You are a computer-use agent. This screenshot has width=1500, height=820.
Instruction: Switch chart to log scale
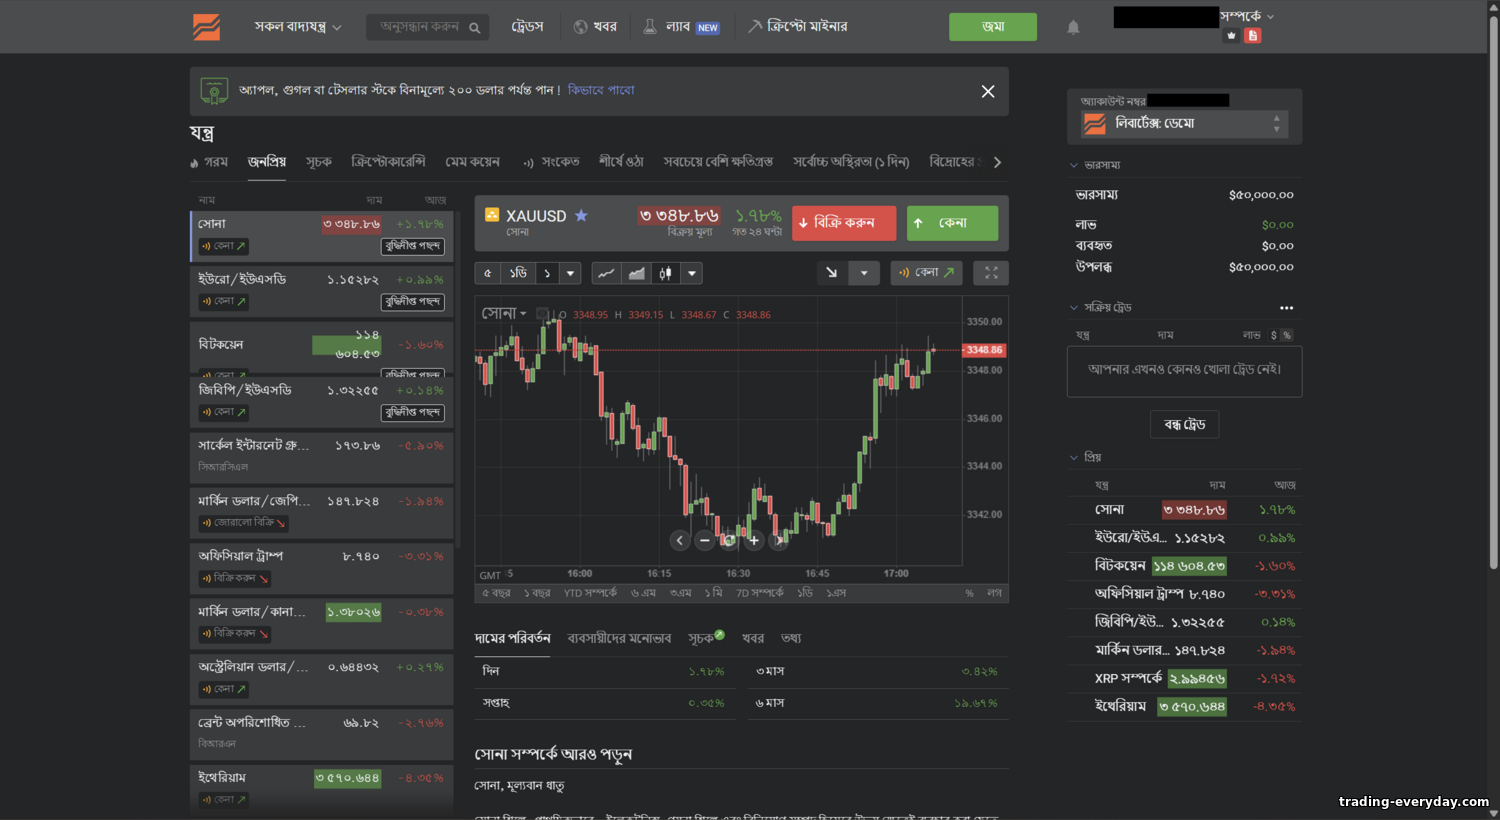pos(995,592)
